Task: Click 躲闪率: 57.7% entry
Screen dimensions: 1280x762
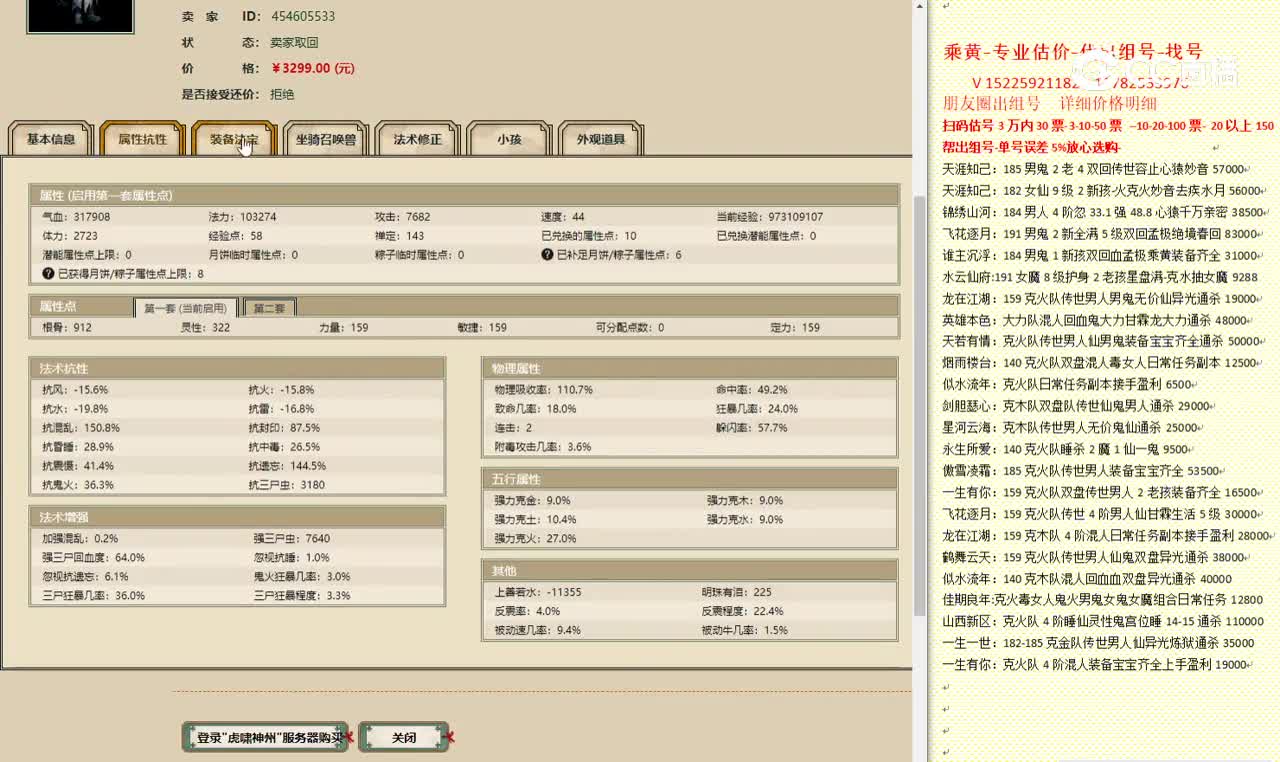Action: click(752, 427)
